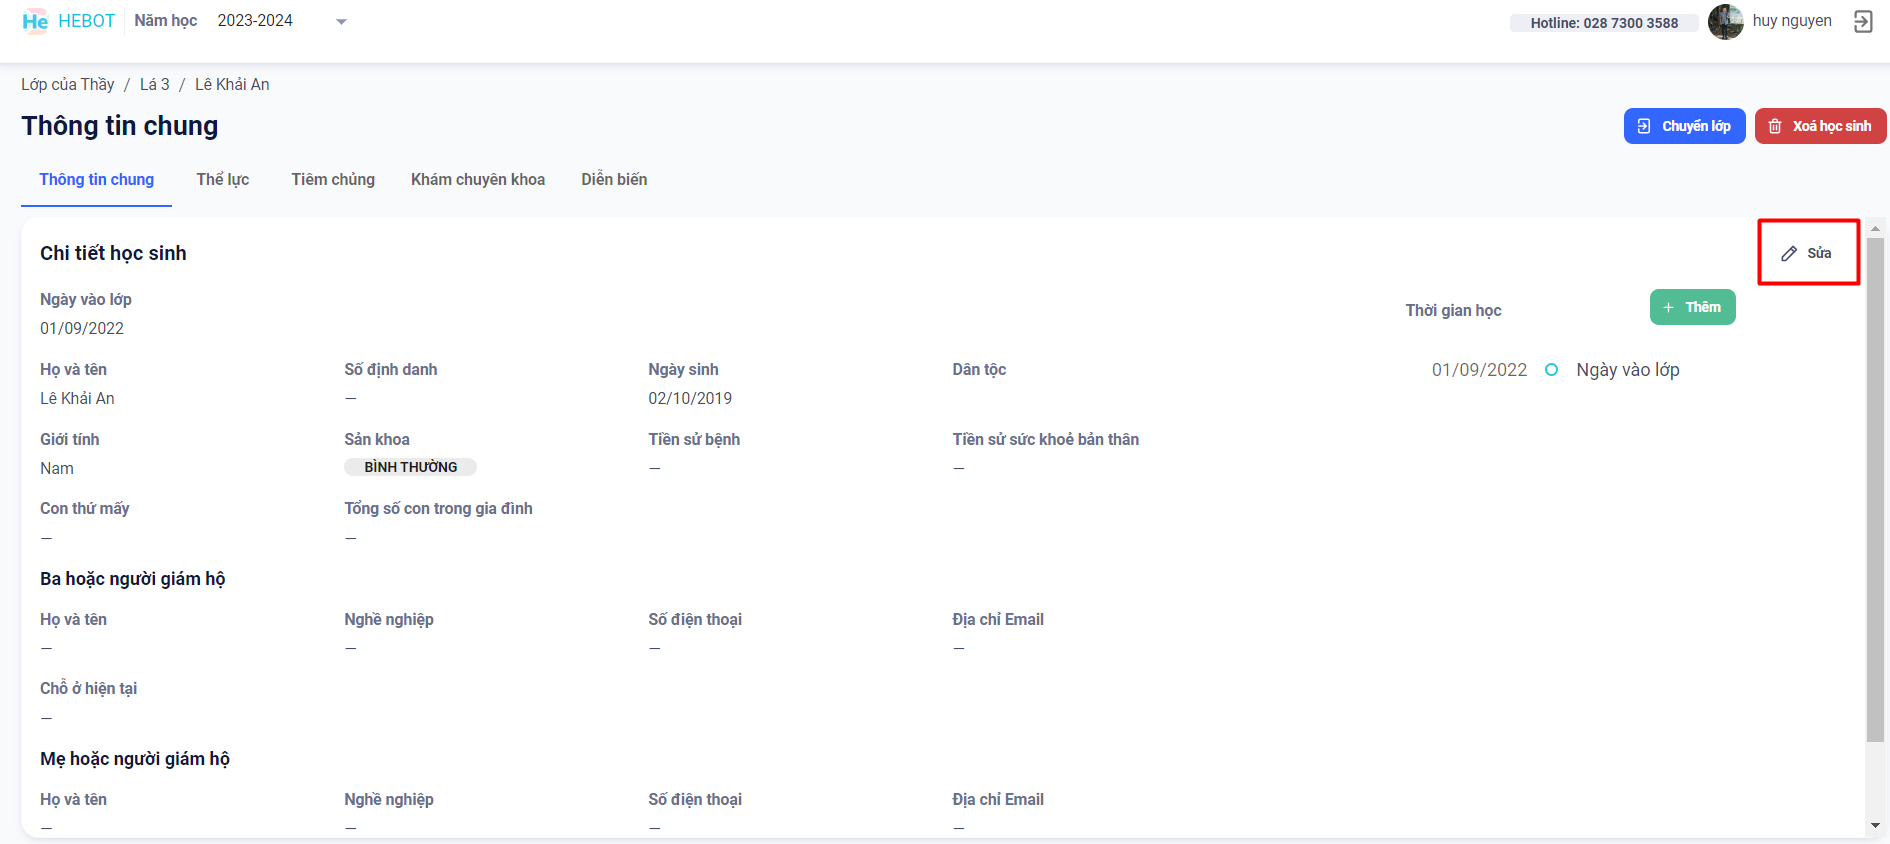Click the Hebot logo icon
Screen dimensions: 1890x844
[35, 21]
